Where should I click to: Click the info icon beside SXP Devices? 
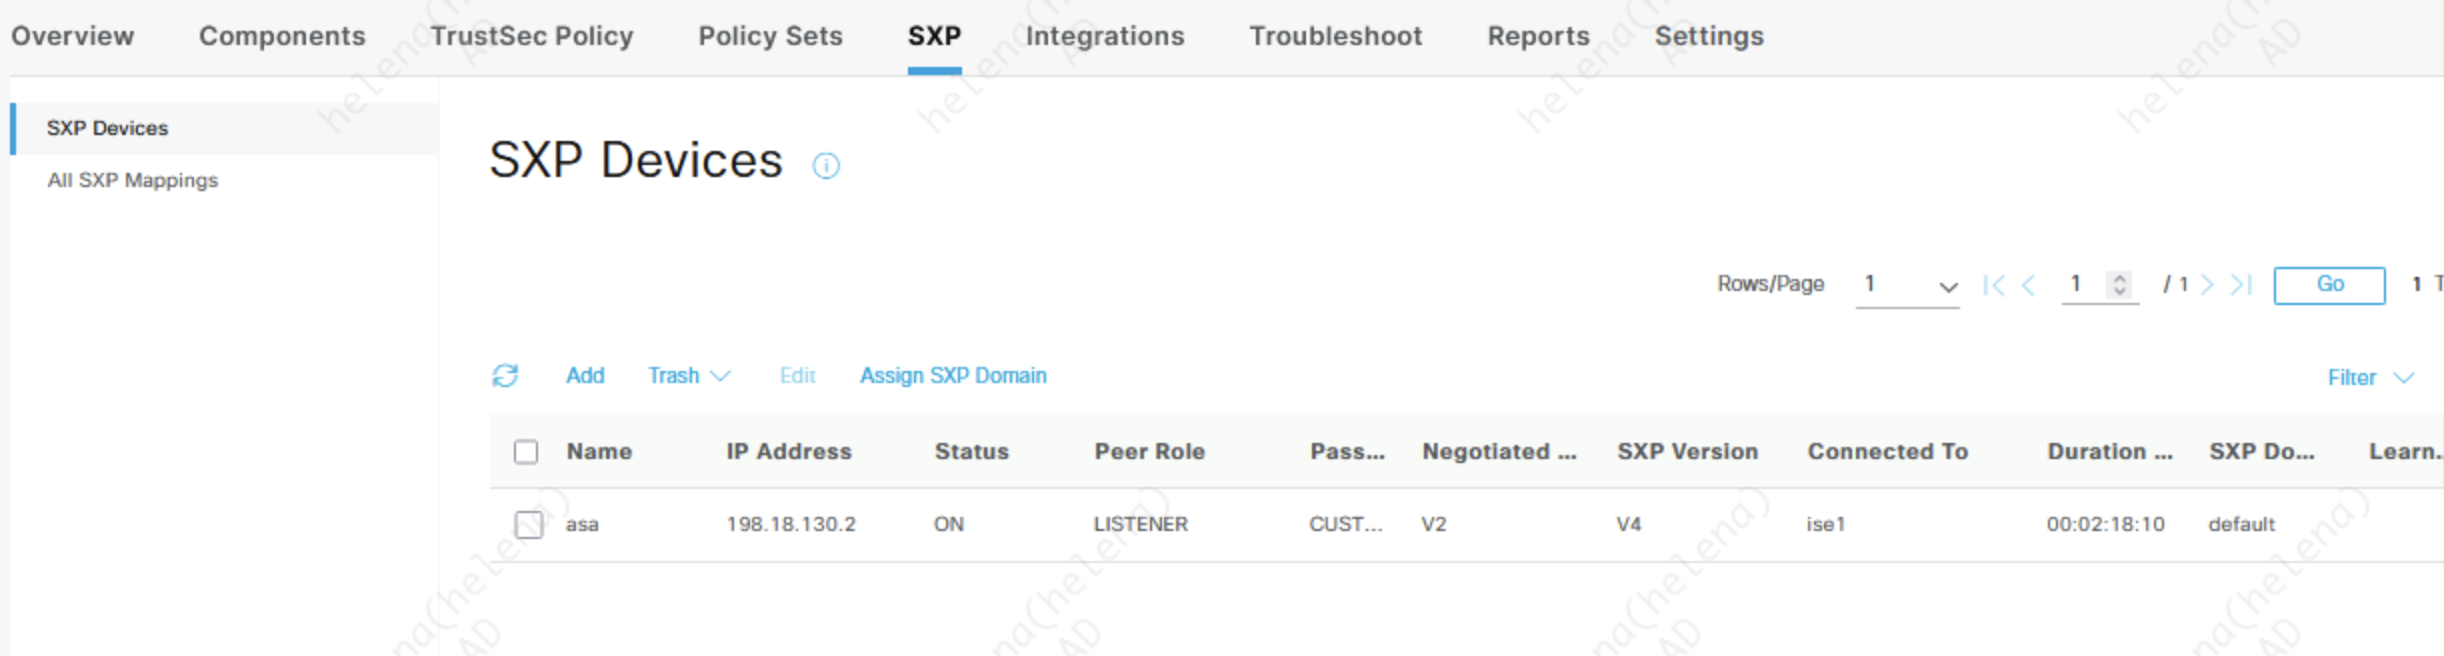(826, 165)
